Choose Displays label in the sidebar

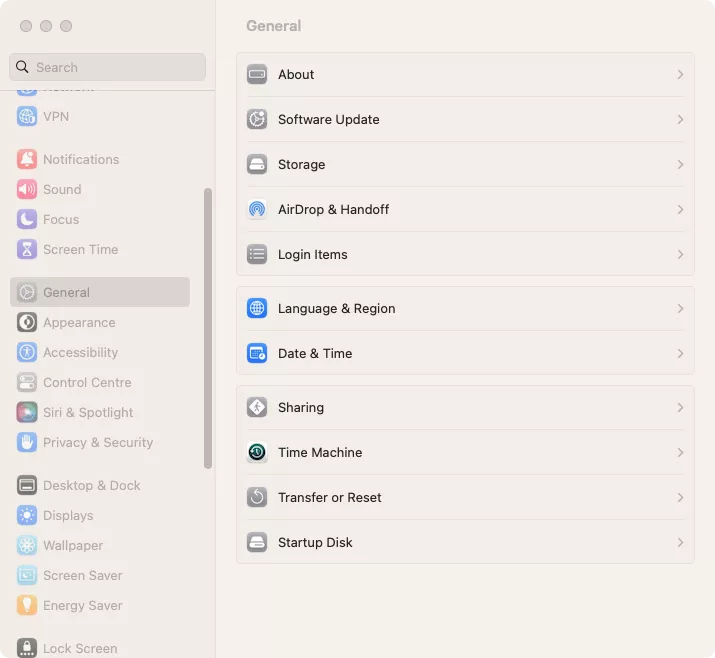pos(68,515)
